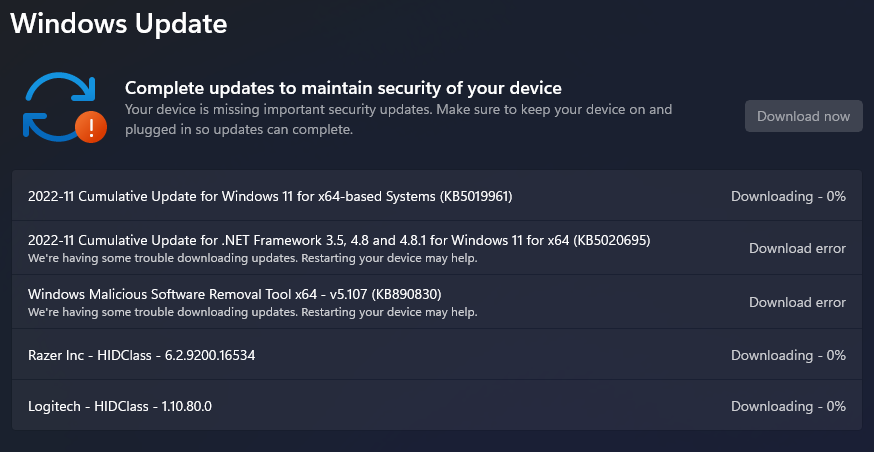874x452 pixels.
Task: Click Downloading status of Windows 11 cumulative update
Action: coord(788,196)
